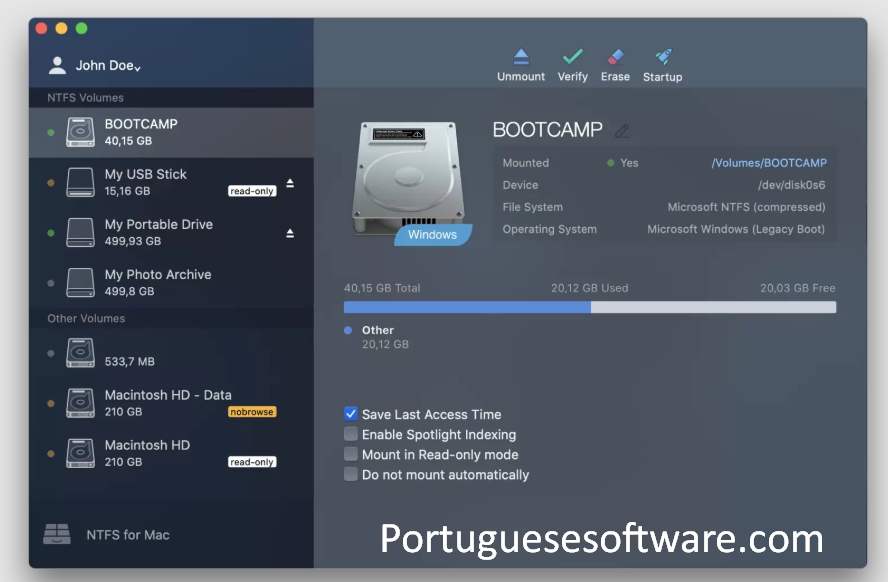Click the blue Other legend dot
Viewport: 888px width, 582px height.
coord(348,330)
